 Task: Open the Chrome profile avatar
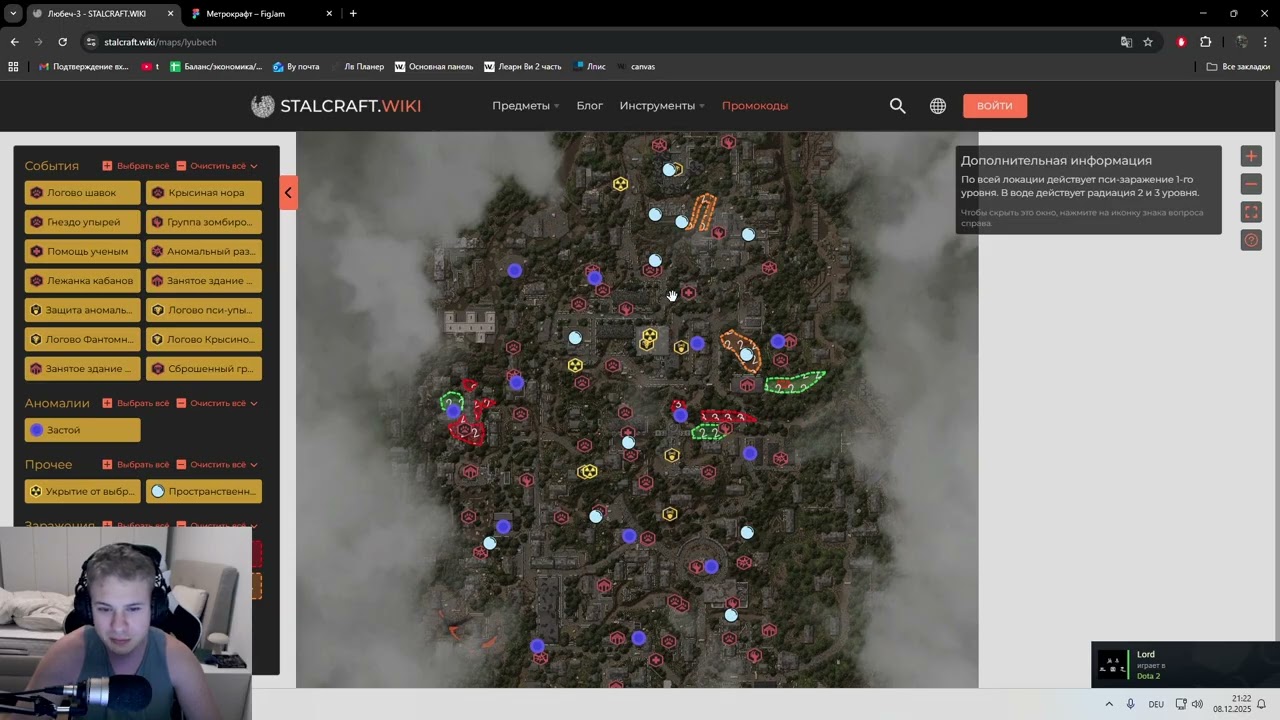coord(1241,42)
